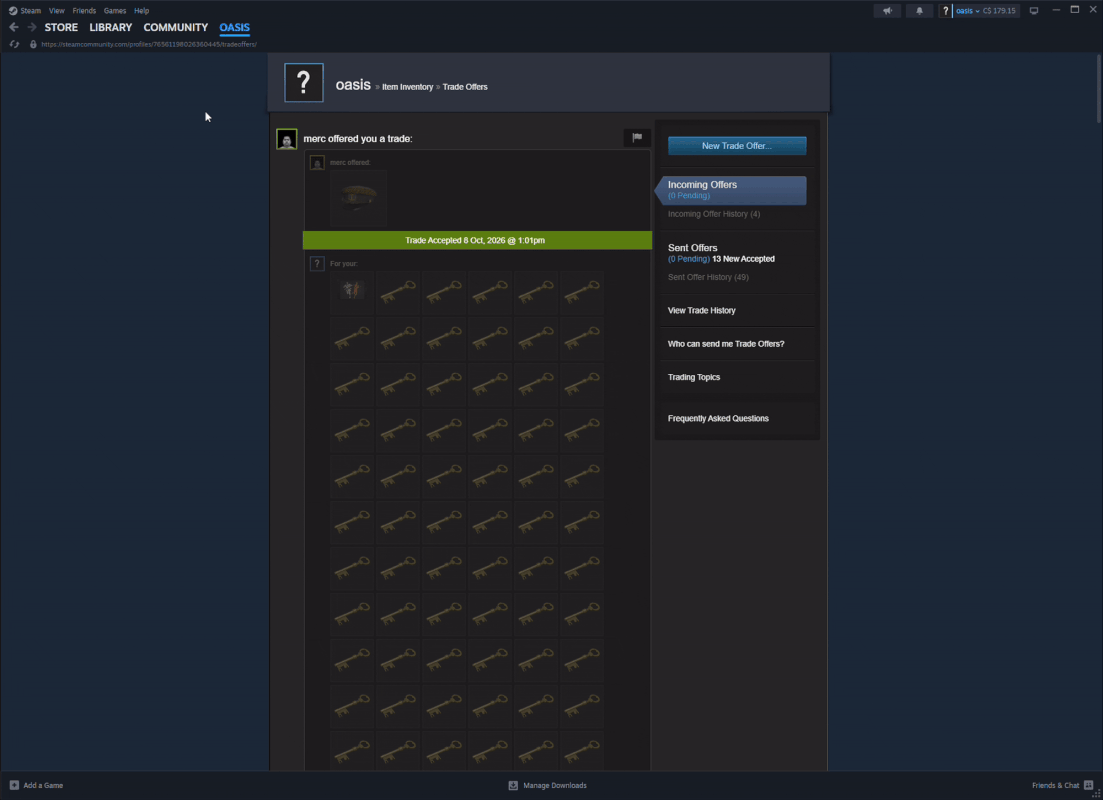This screenshot has height=800, width=1103.
Task: Click the wallet balance C$ 179.15
Action: click(999, 11)
